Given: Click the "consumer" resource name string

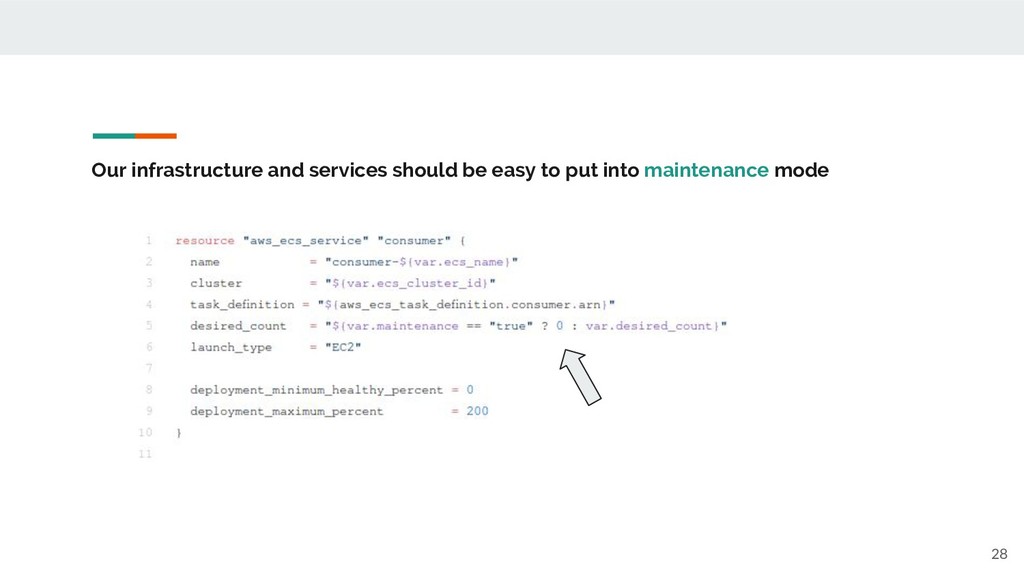Looking at the screenshot, I should (x=414, y=240).
